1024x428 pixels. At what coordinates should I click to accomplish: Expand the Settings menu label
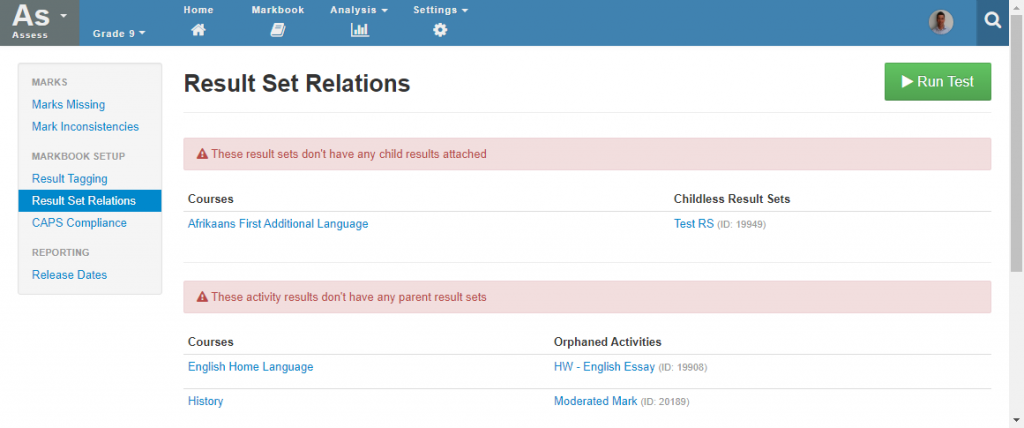point(441,10)
